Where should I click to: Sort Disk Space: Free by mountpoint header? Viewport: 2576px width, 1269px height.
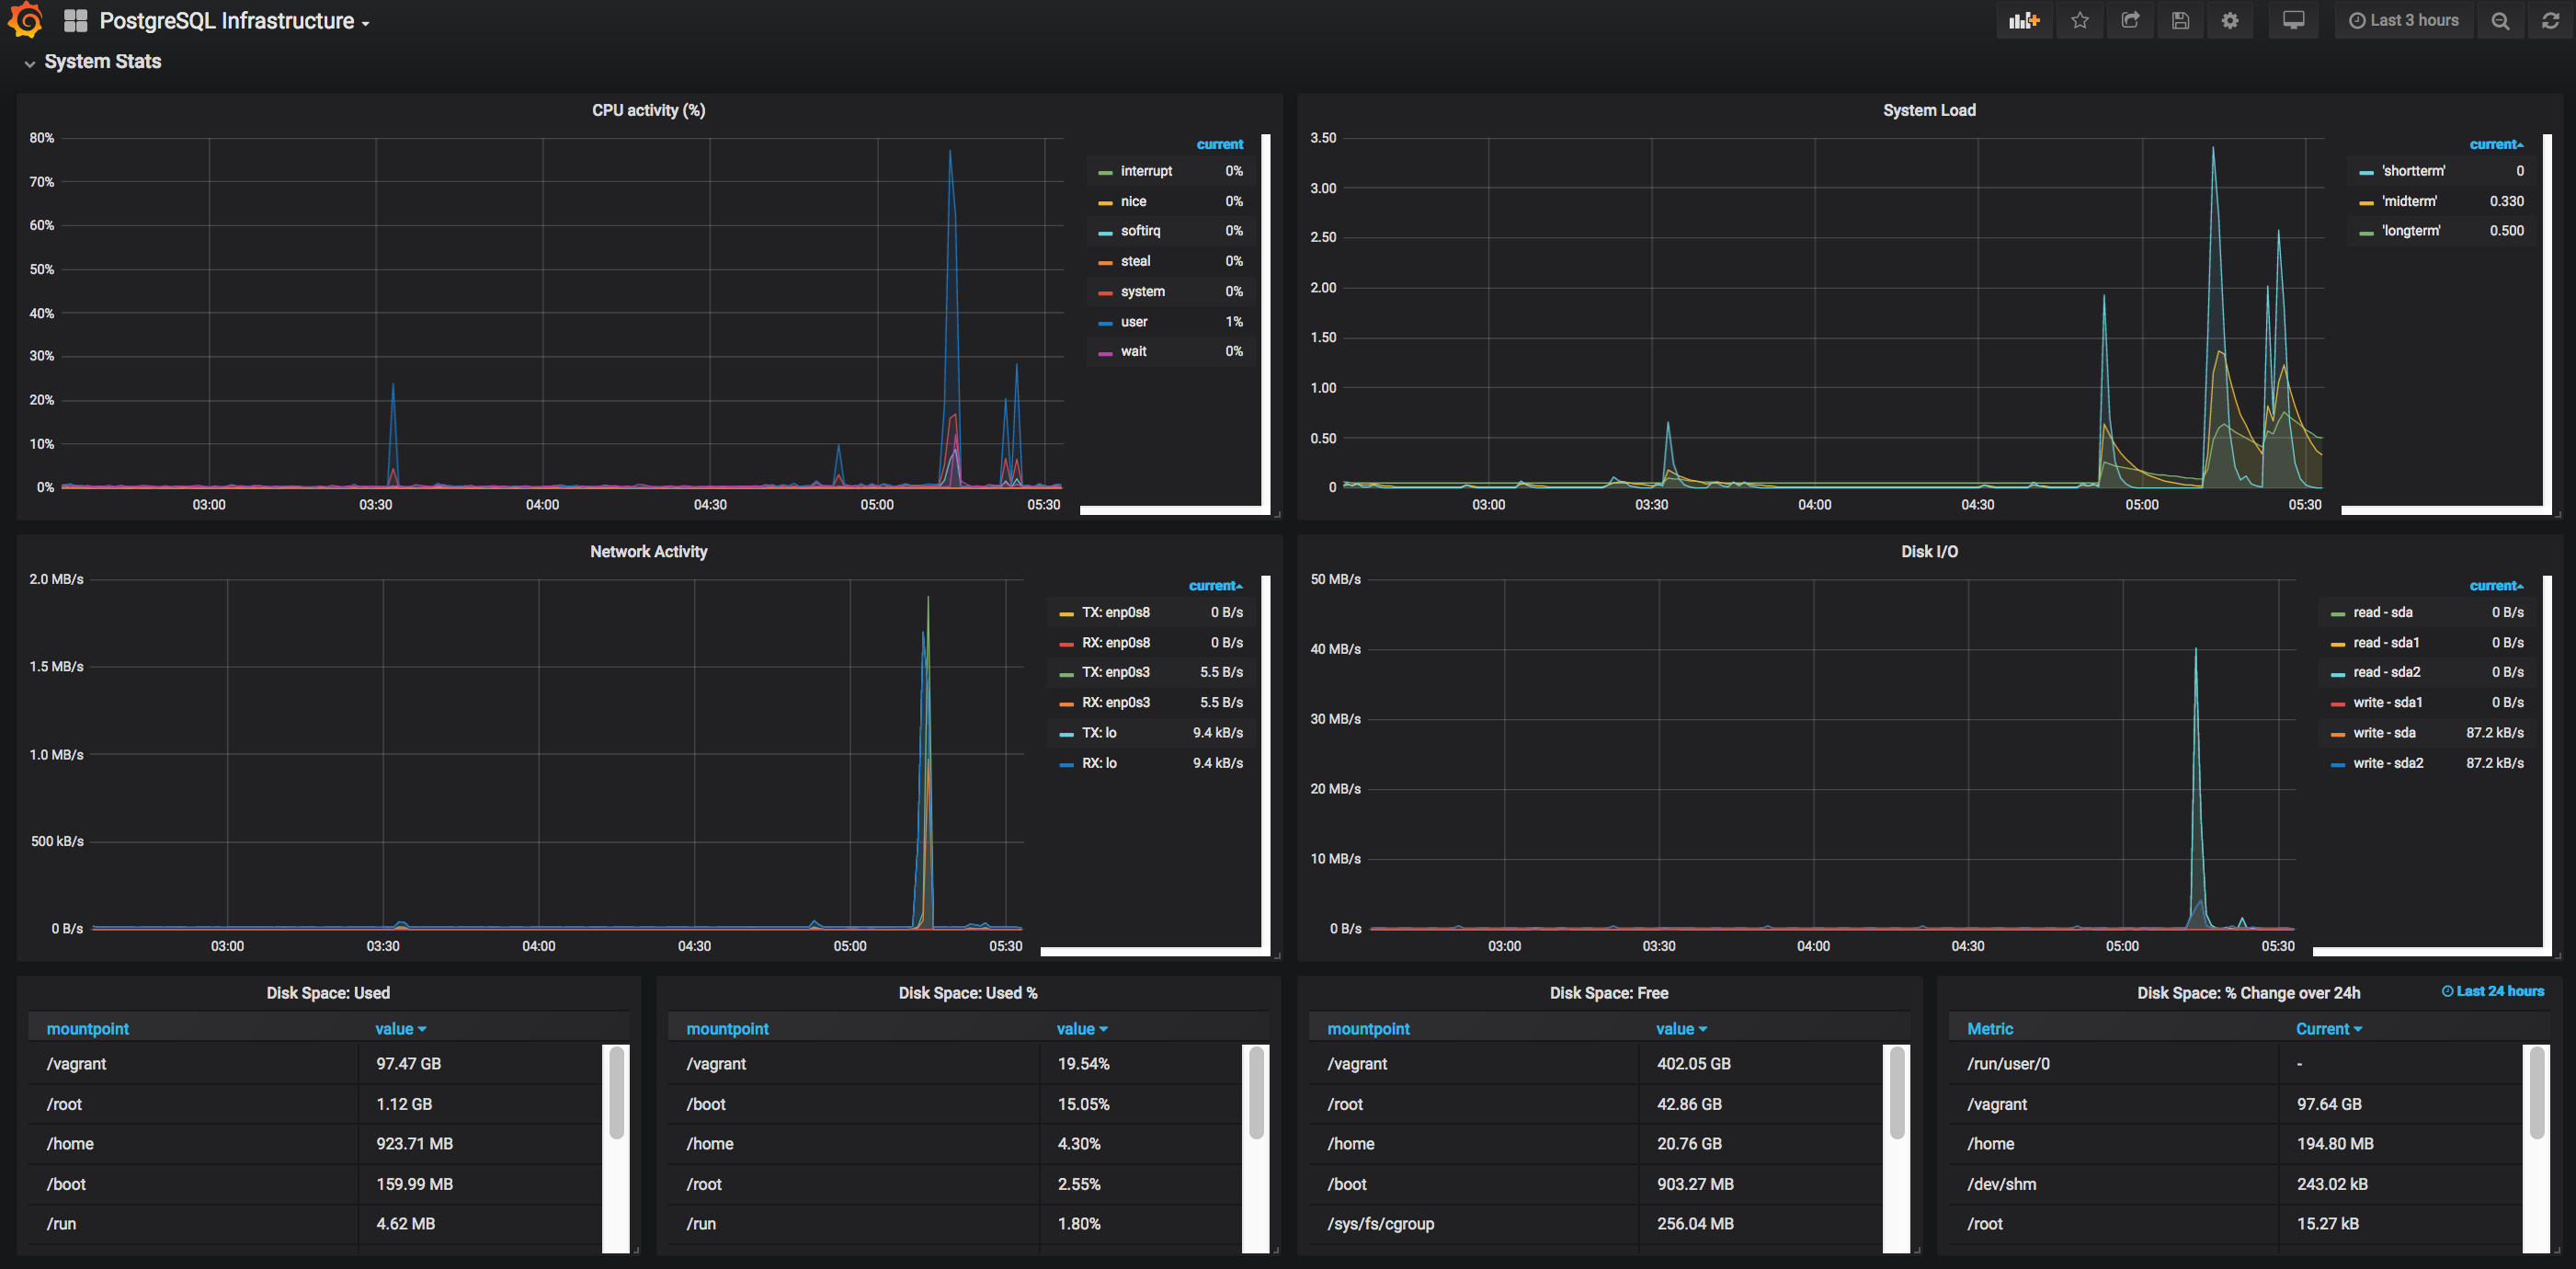pyautogui.click(x=1368, y=1029)
